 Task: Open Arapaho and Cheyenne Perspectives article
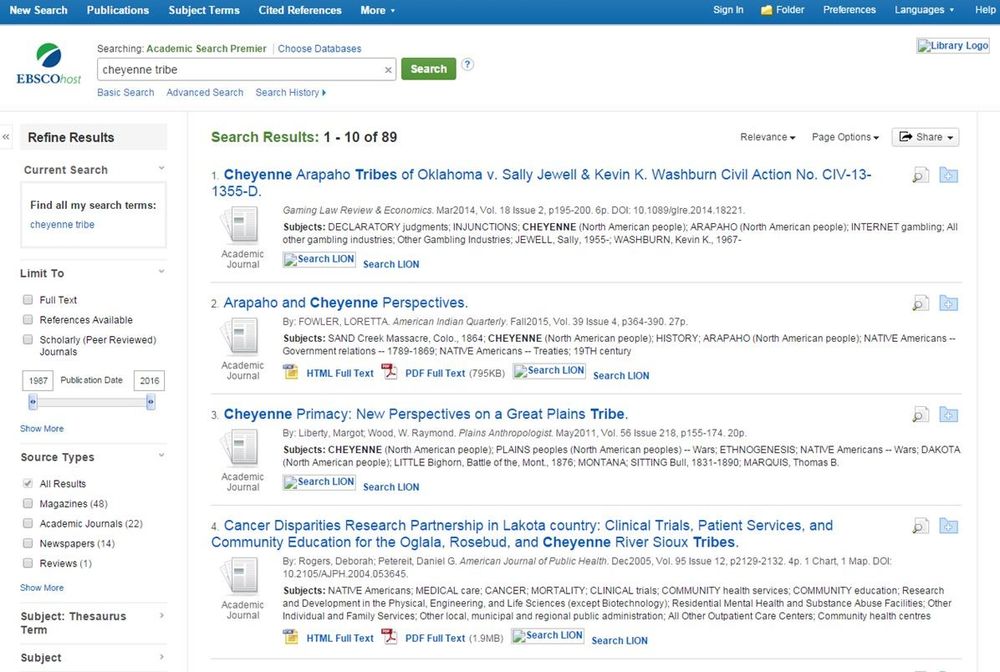[x=346, y=303]
